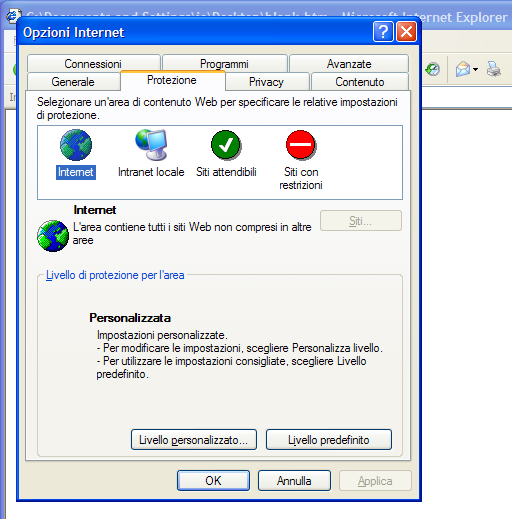The width and height of the screenshot is (512, 519).
Task: Switch to the Avanzate tab
Action: pyautogui.click(x=349, y=63)
